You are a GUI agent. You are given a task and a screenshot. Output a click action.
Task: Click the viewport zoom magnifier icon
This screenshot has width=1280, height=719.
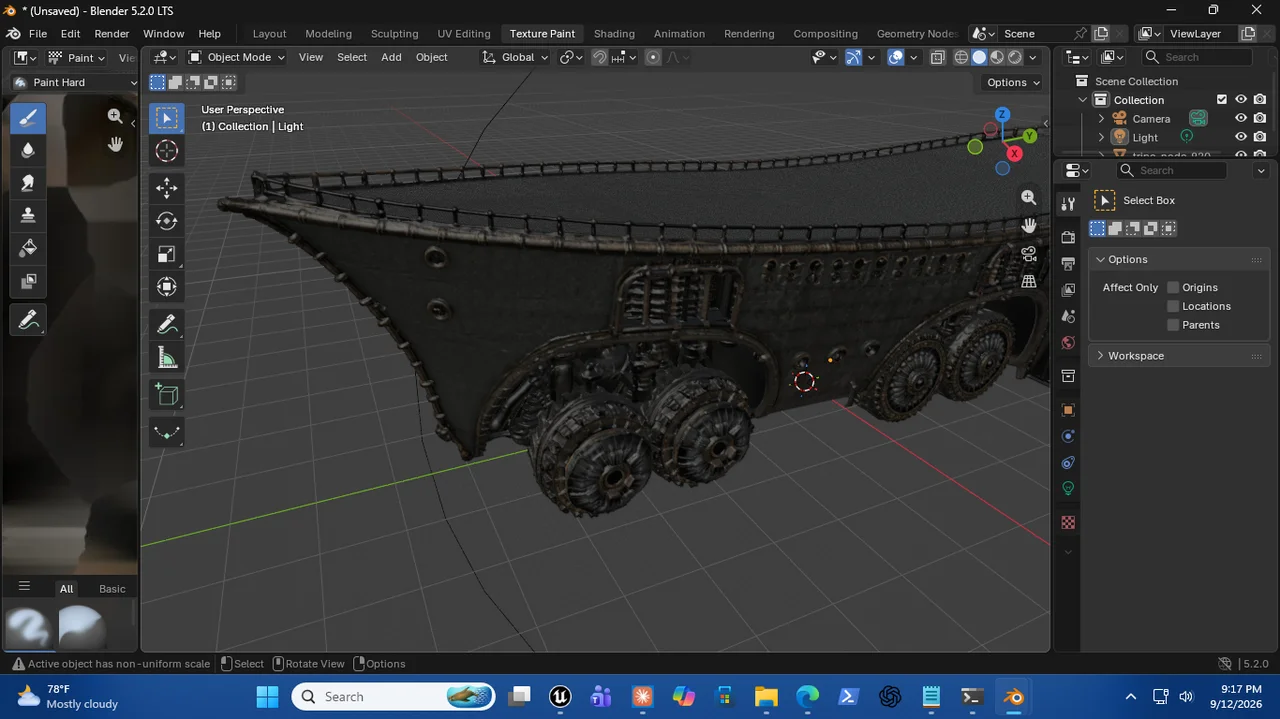[1029, 198]
